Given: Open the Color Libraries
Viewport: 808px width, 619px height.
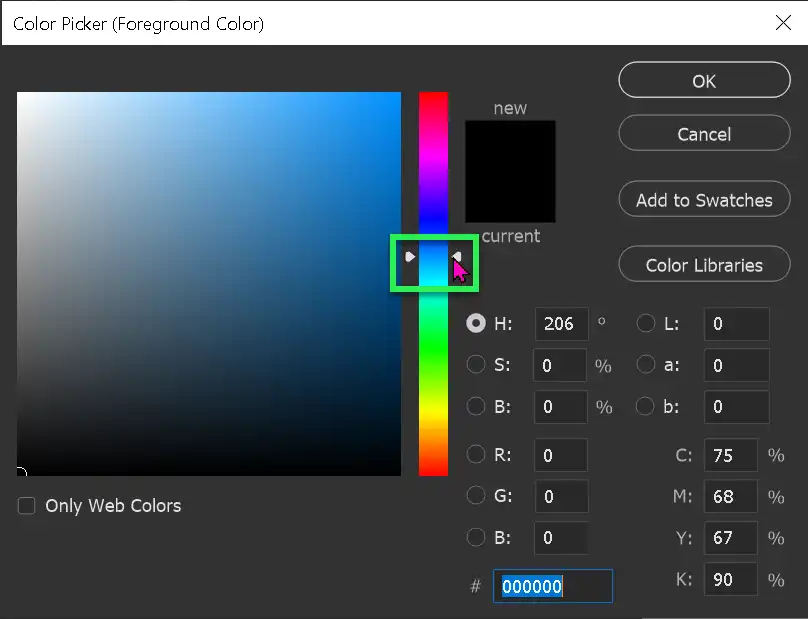Looking at the screenshot, I should point(704,264).
